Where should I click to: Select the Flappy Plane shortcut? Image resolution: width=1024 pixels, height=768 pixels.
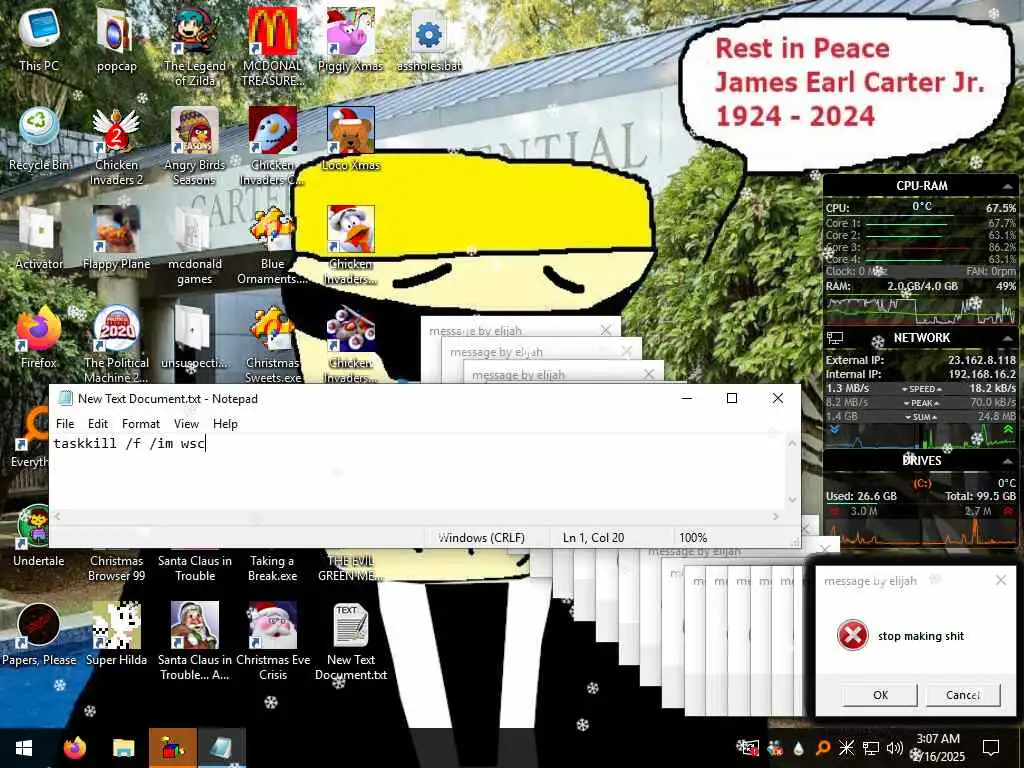tap(116, 238)
